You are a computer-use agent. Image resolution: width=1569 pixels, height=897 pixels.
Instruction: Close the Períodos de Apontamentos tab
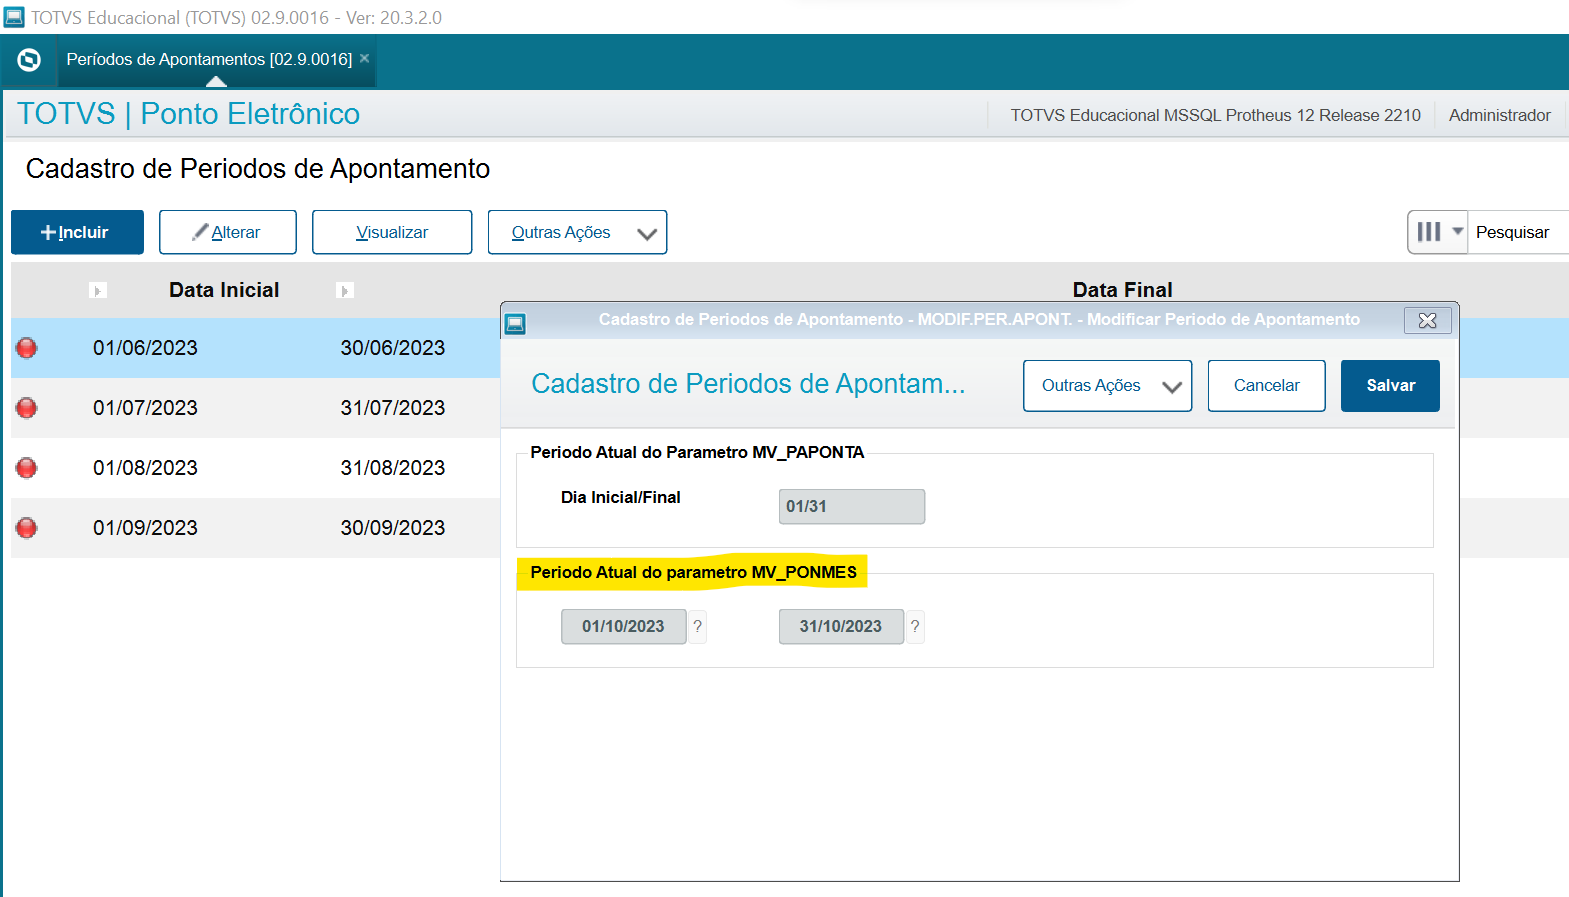click(x=365, y=58)
